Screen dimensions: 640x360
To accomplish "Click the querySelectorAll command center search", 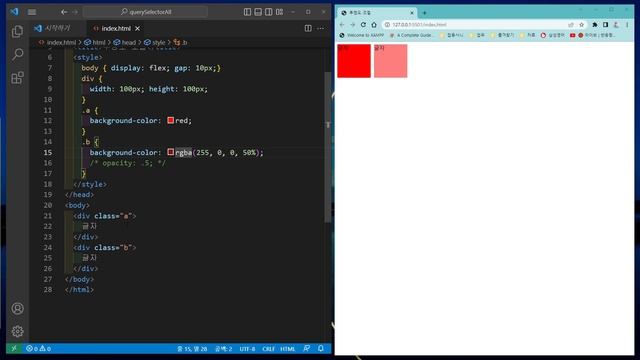I will (145, 12).
